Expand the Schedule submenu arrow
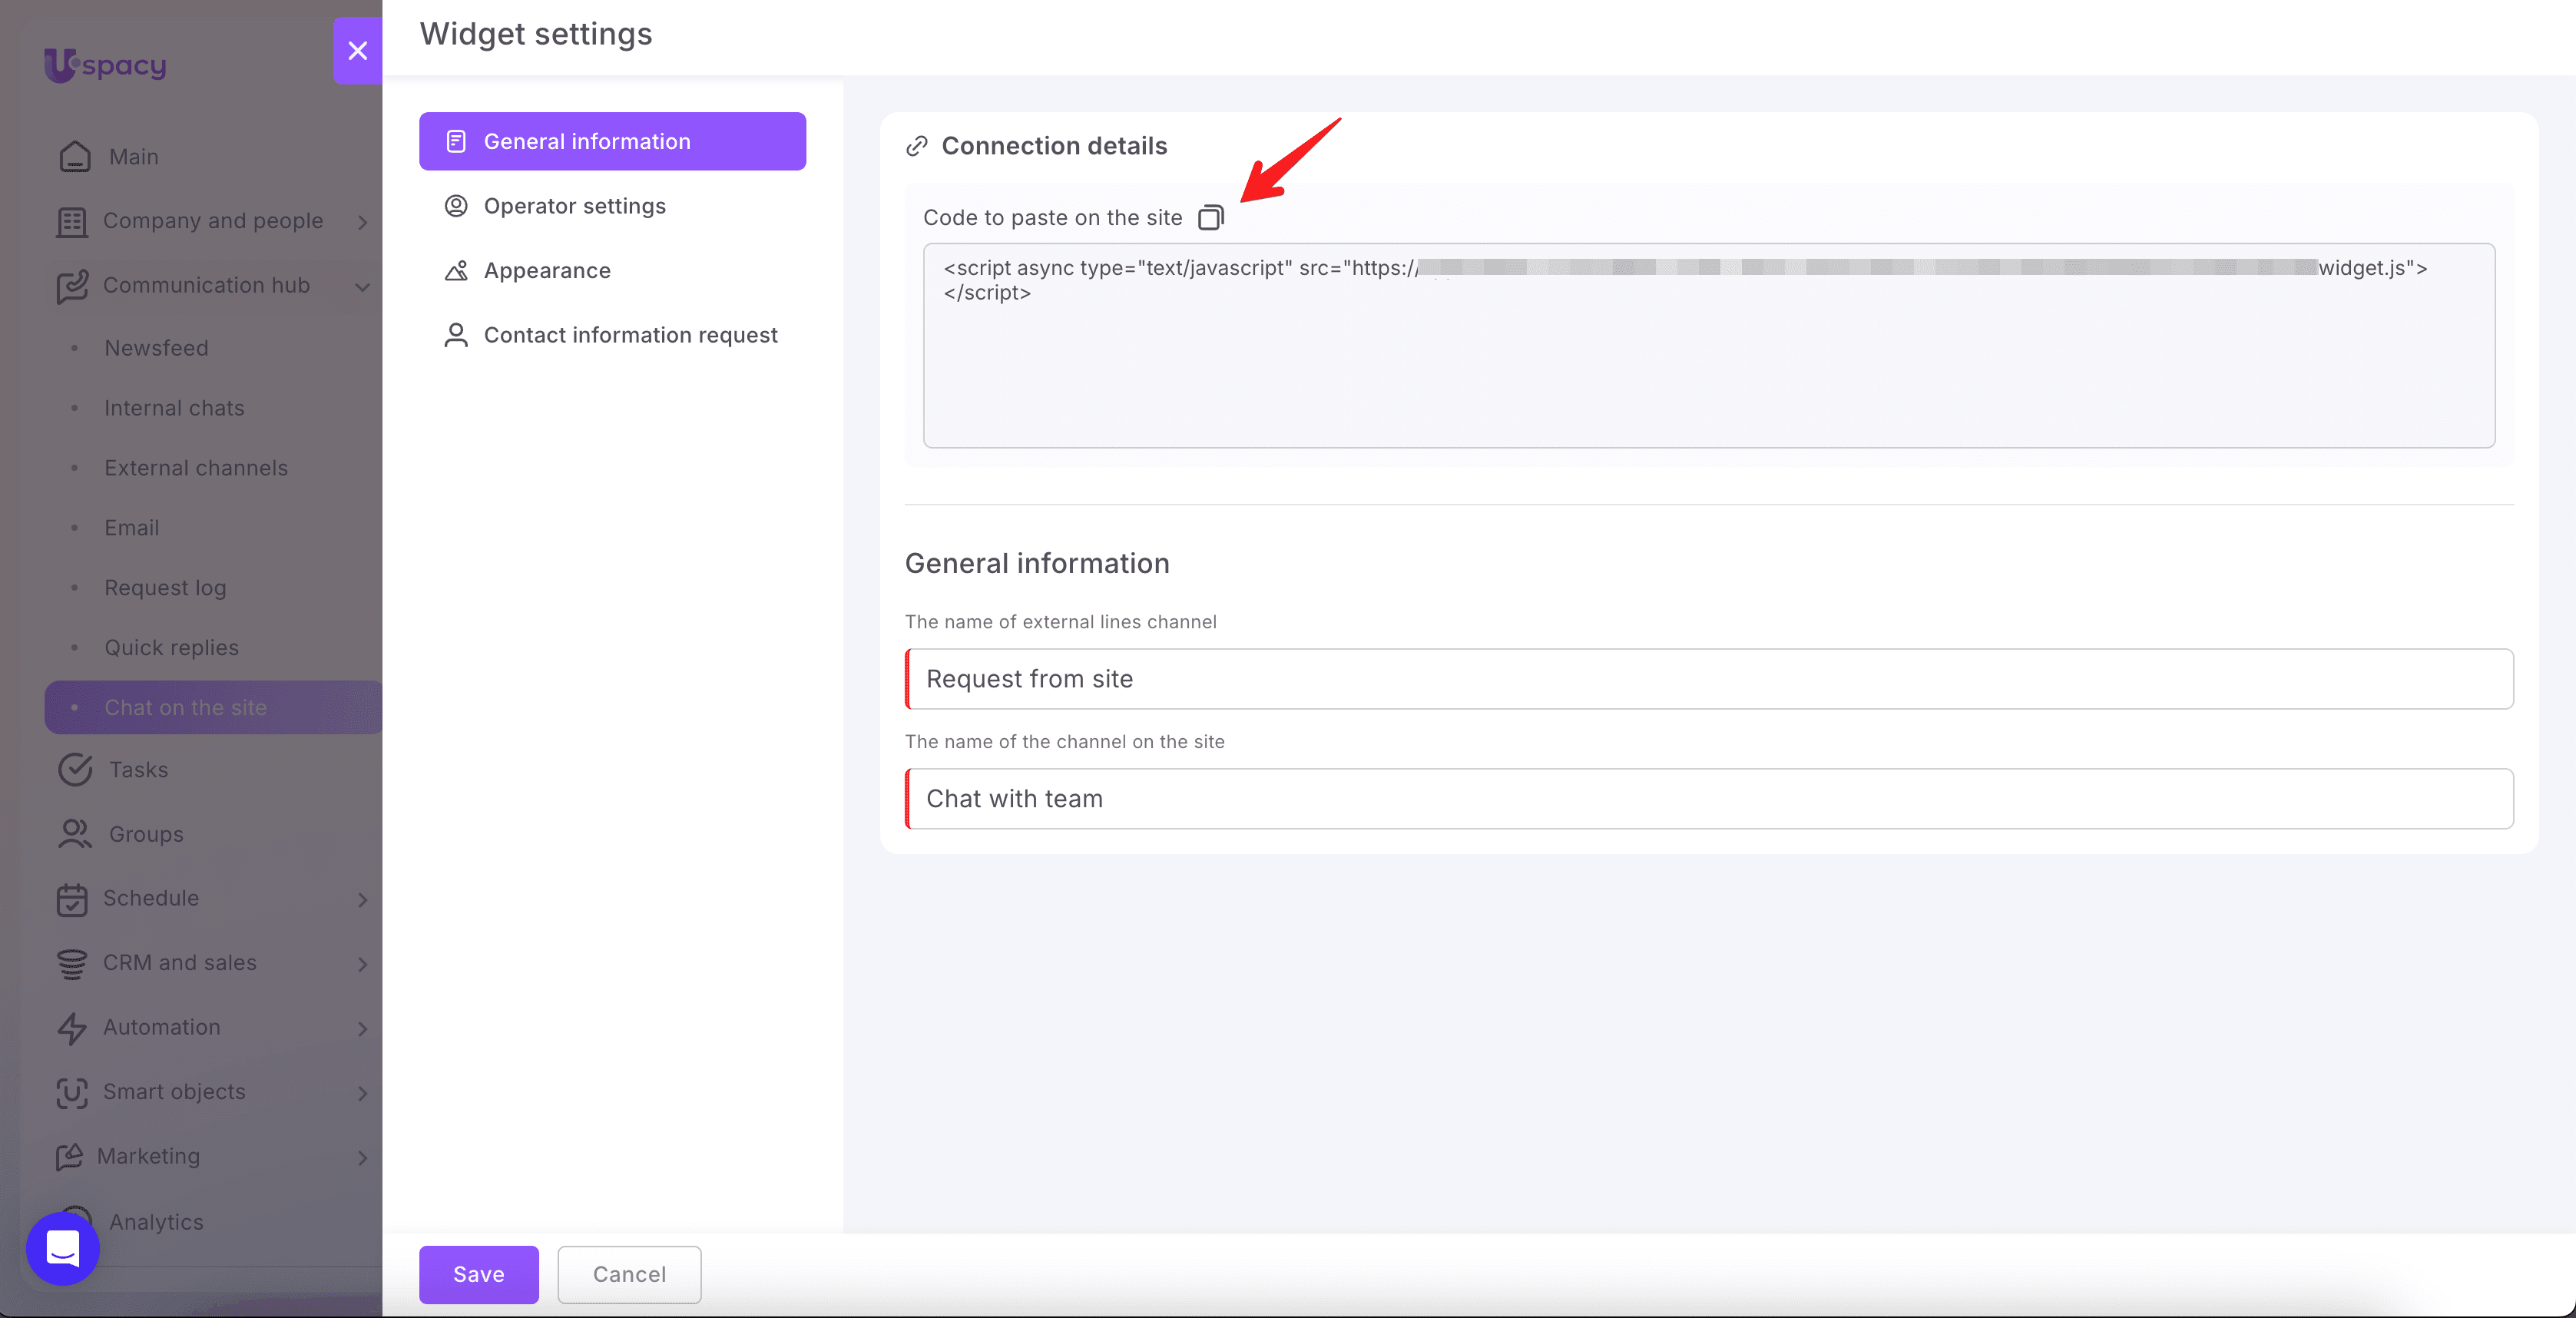 (x=363, y=900)
